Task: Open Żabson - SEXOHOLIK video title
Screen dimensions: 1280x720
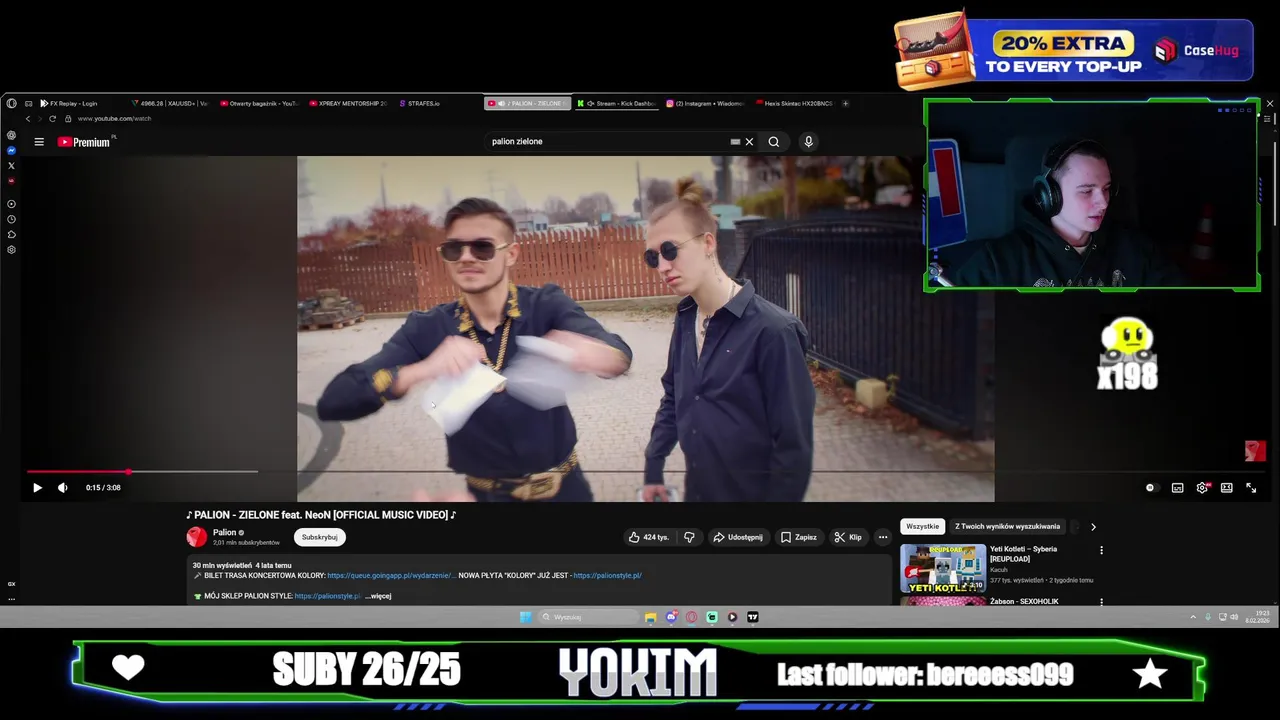Action: [x=1024, y=602]
